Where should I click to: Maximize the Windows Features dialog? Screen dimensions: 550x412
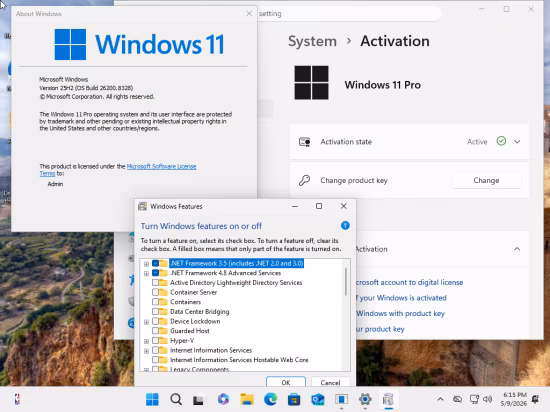[x=319, y=206]
